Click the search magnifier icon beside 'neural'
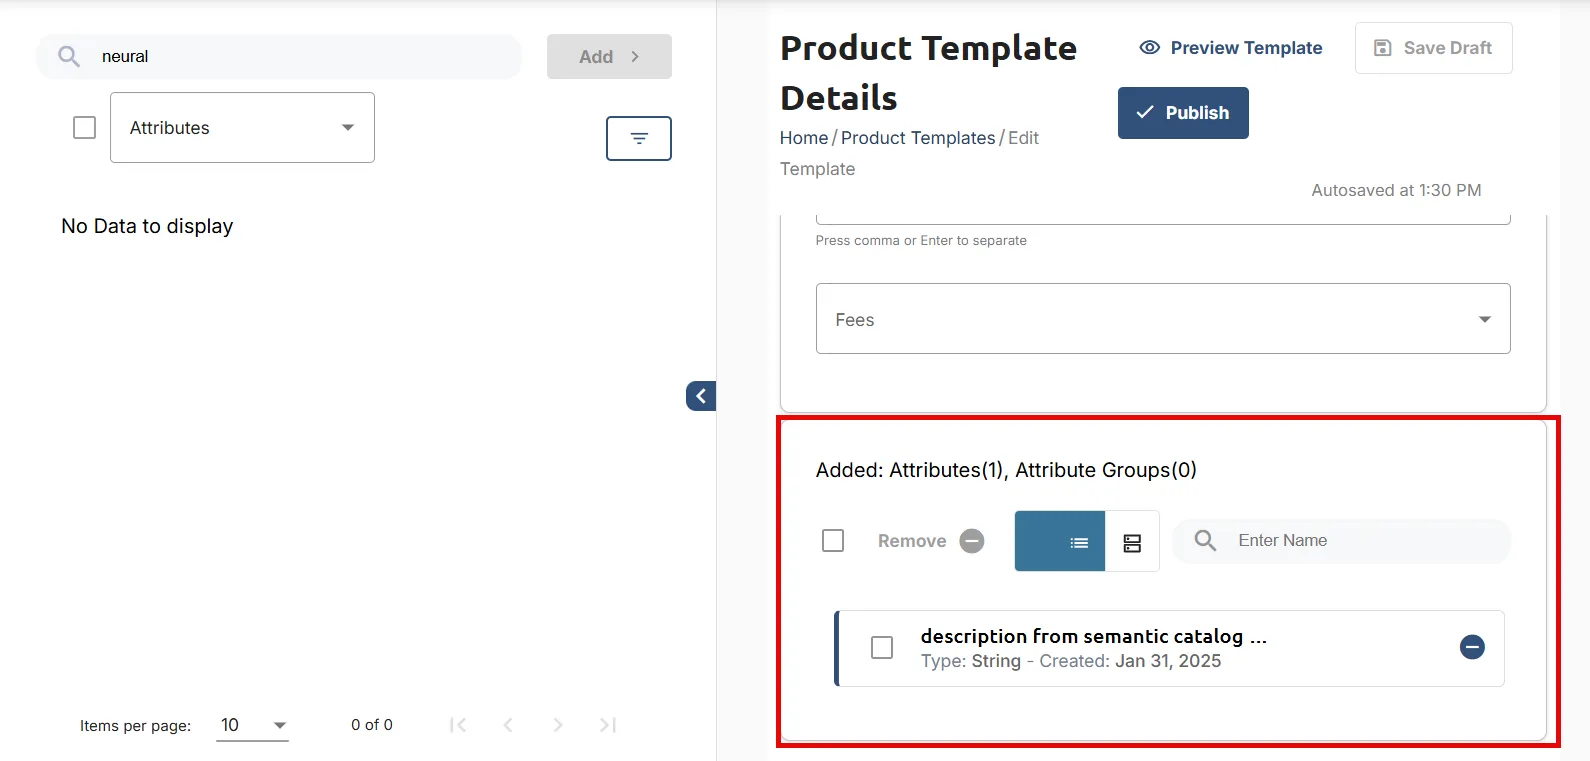 coord(69,57)
